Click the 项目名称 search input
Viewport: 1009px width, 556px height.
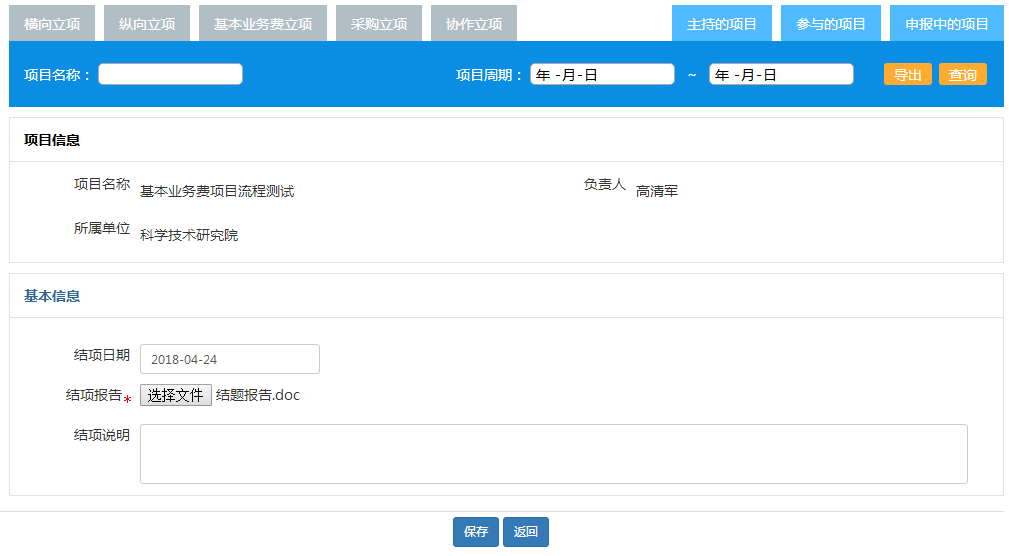pyautogui.click(x=170, y=74)
